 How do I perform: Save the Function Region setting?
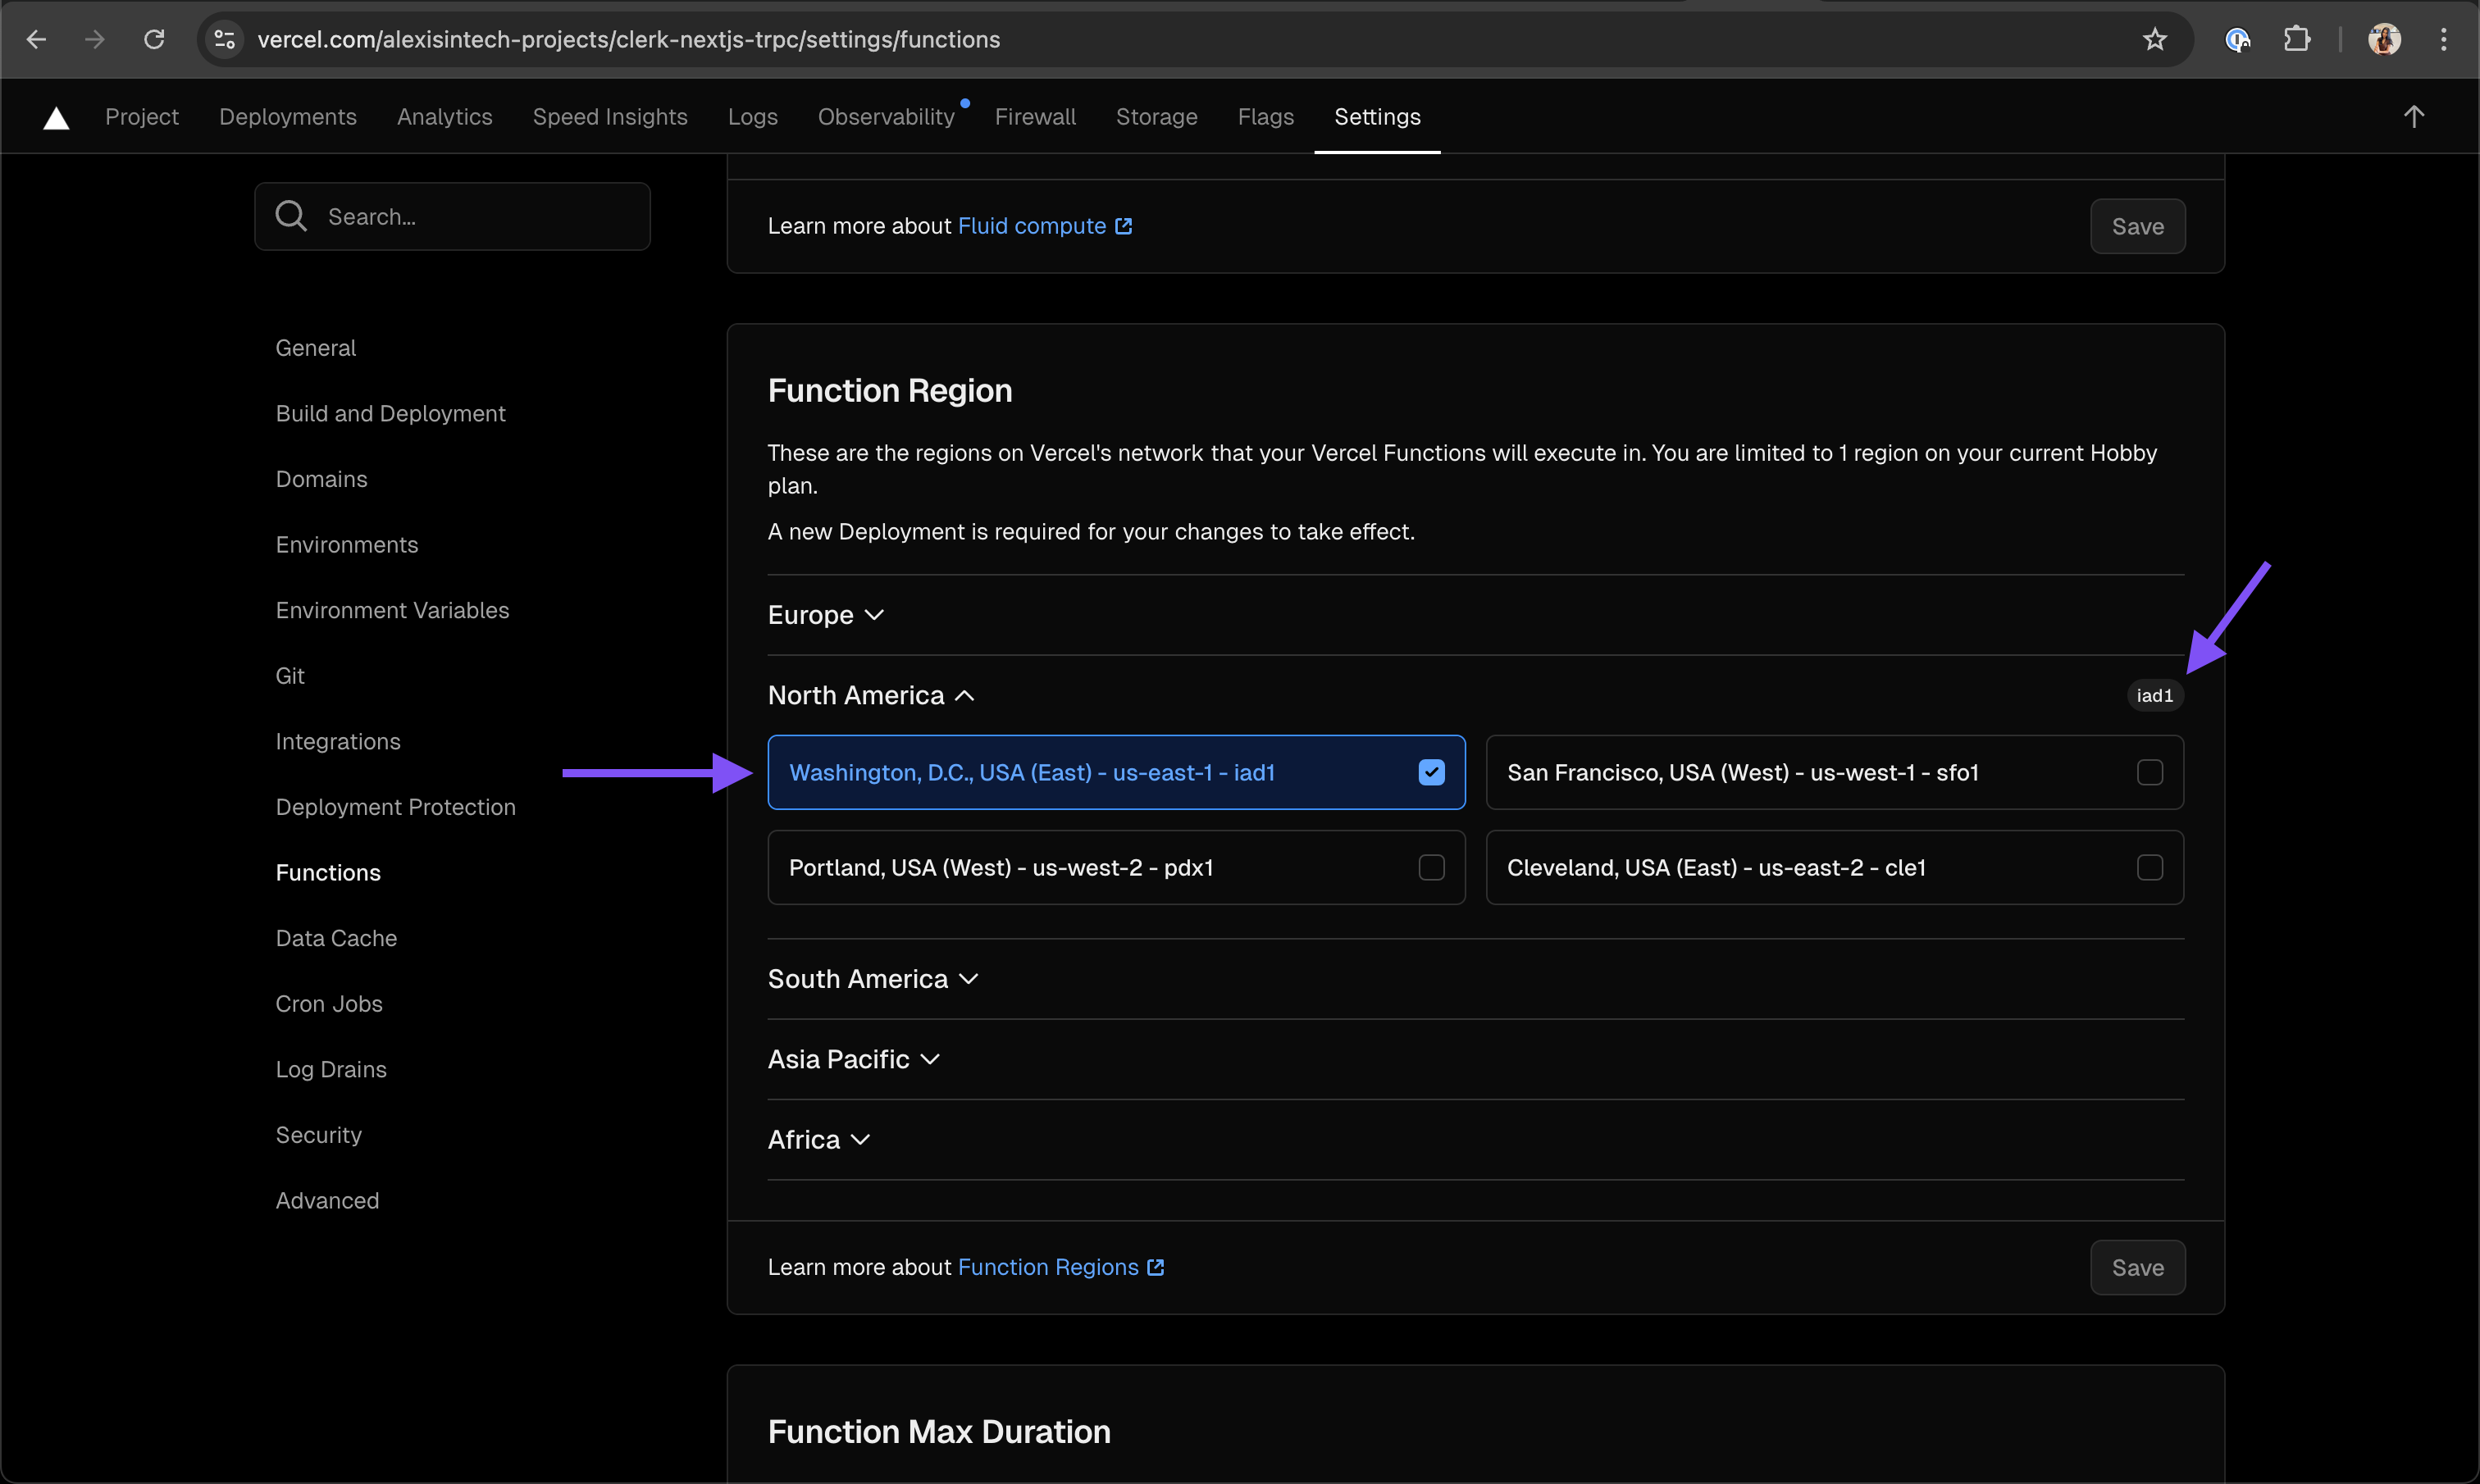point(2137,1267)
